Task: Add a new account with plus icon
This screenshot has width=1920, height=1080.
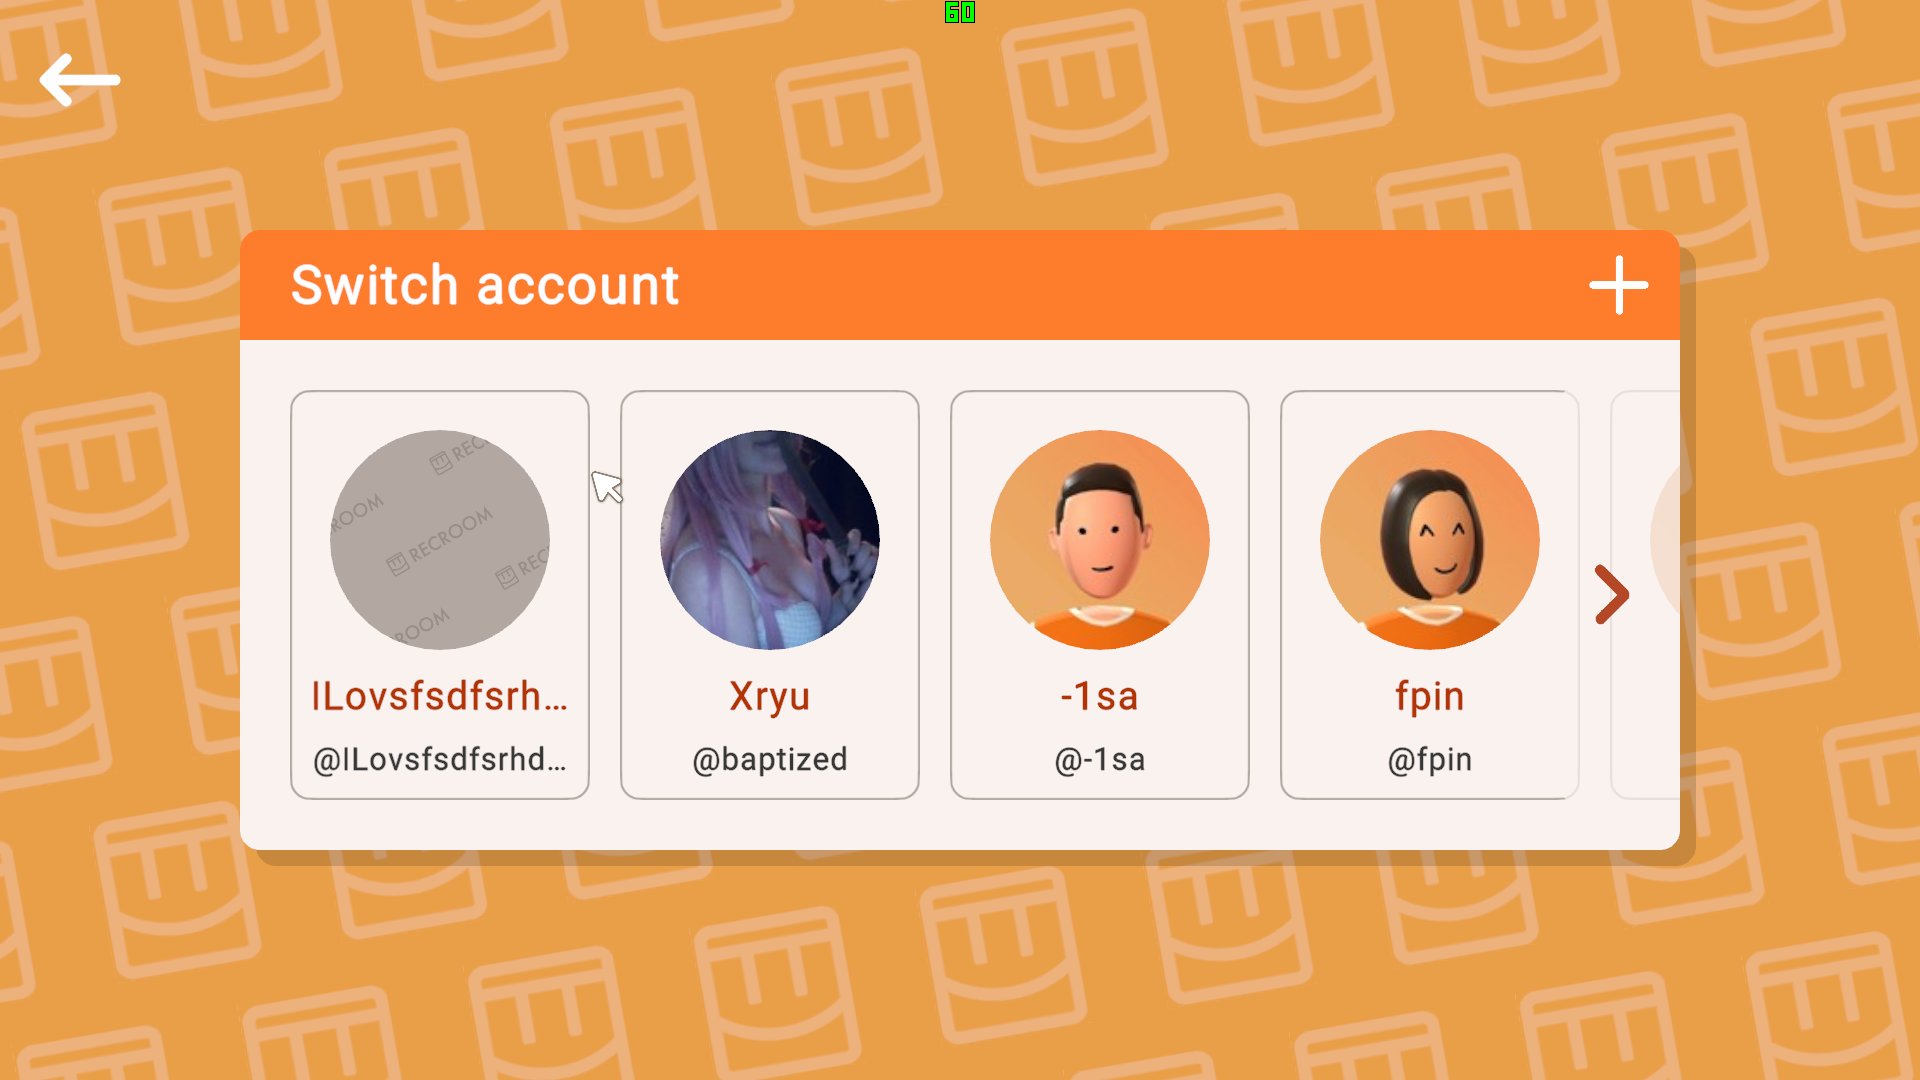Action: click(1619, 285)
